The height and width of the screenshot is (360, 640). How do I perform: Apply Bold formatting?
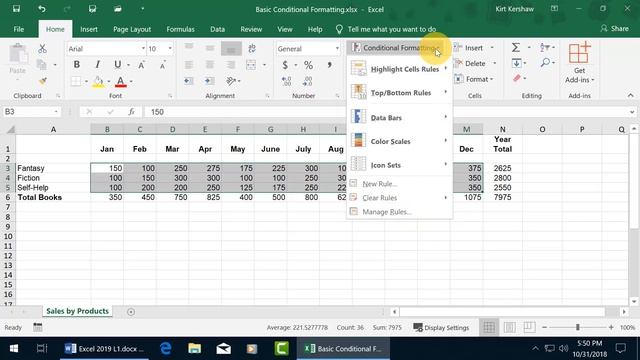pos(76,64)
